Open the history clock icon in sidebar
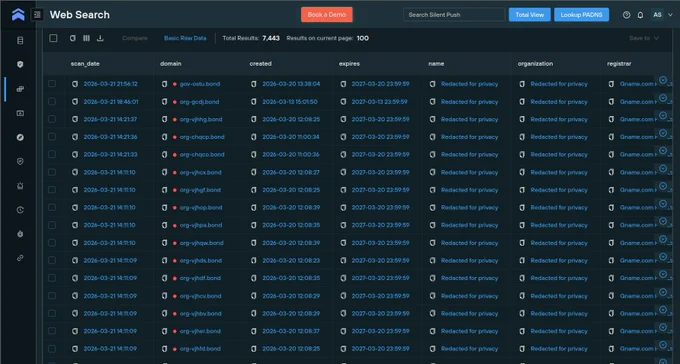The image size is (680, 364). (x=20, y=210)
